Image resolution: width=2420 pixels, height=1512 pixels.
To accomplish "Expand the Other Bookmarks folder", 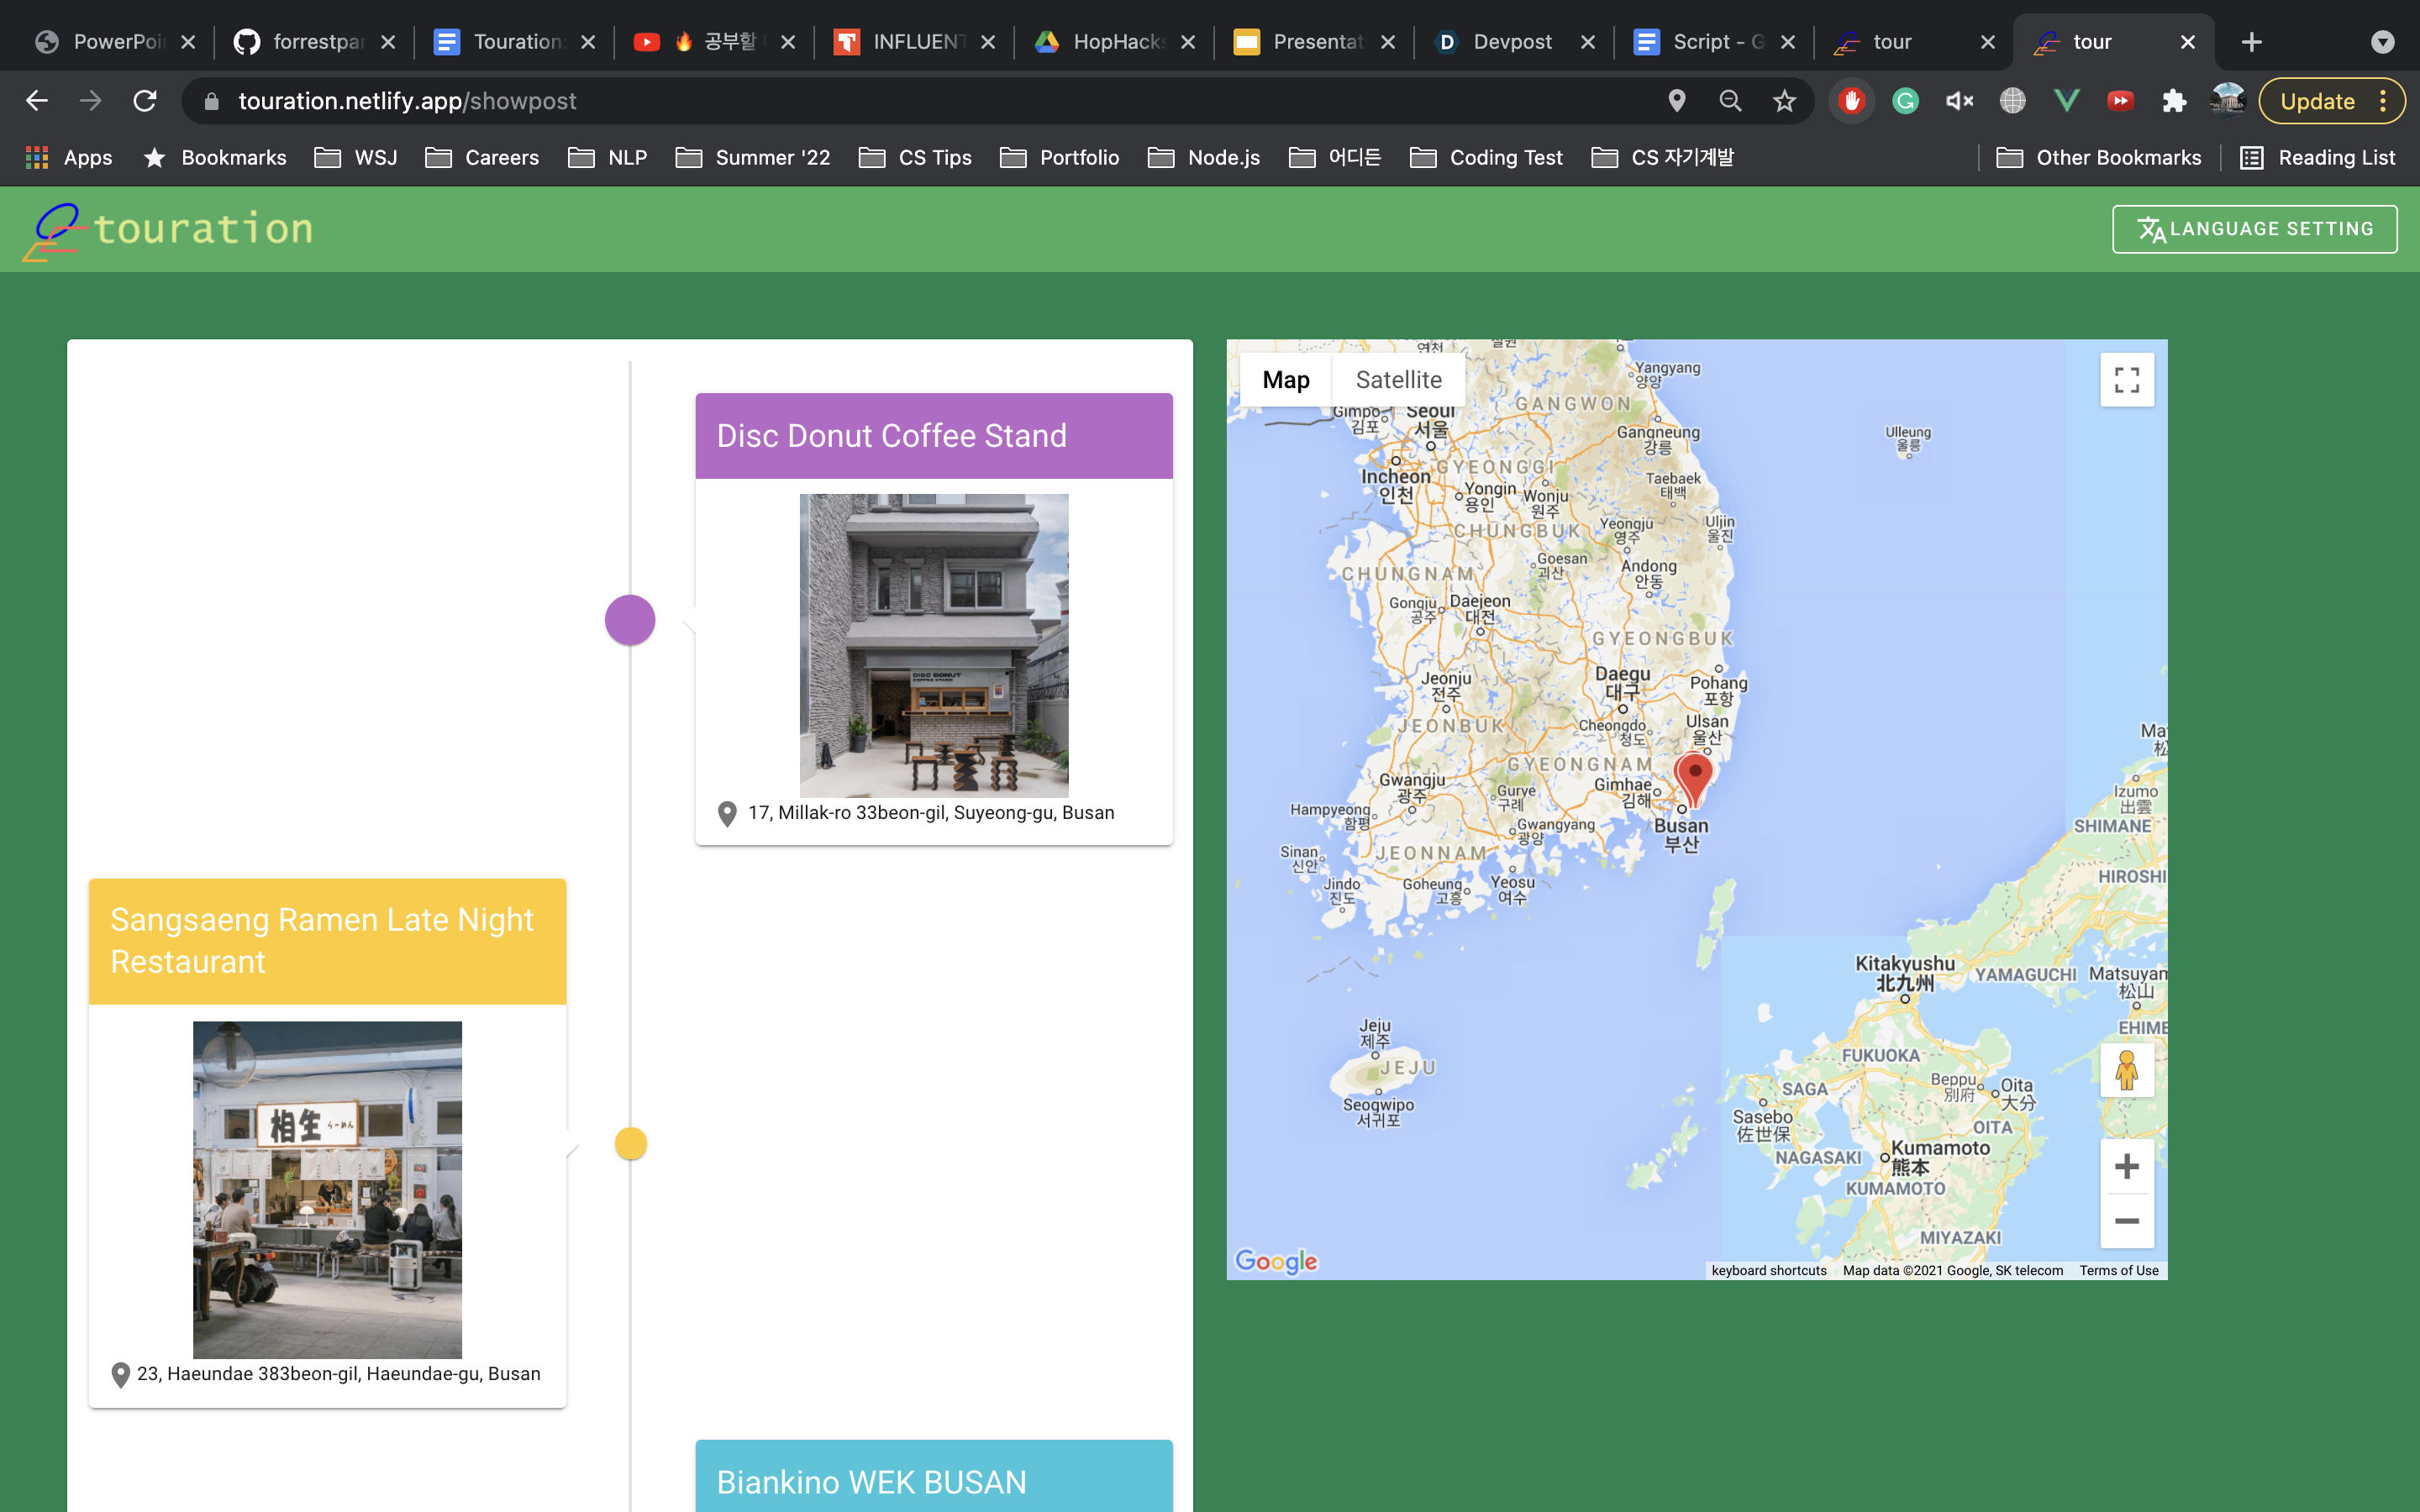I will (x=2098, y=158).
